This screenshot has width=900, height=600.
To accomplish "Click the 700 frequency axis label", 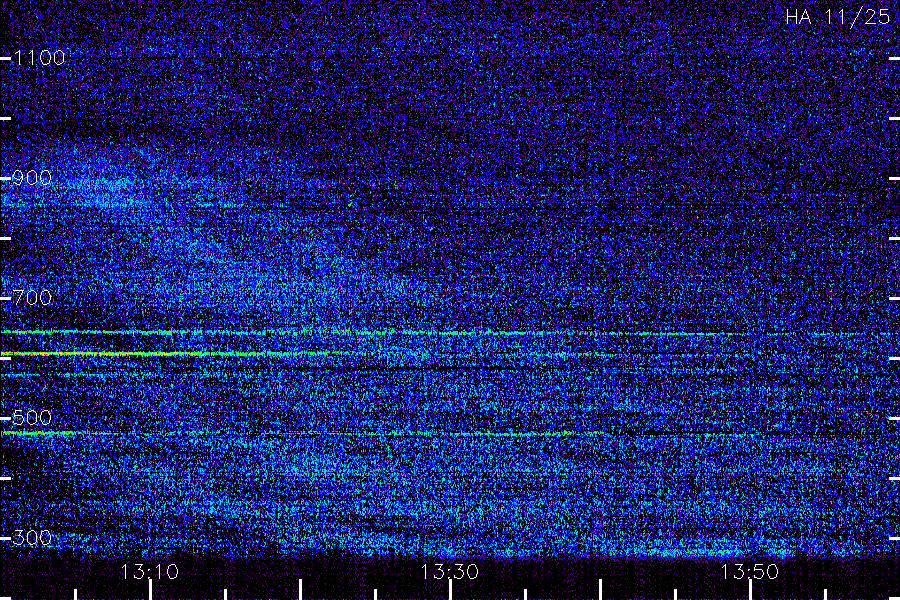I will pyautogui.click(x=32, y=298).
